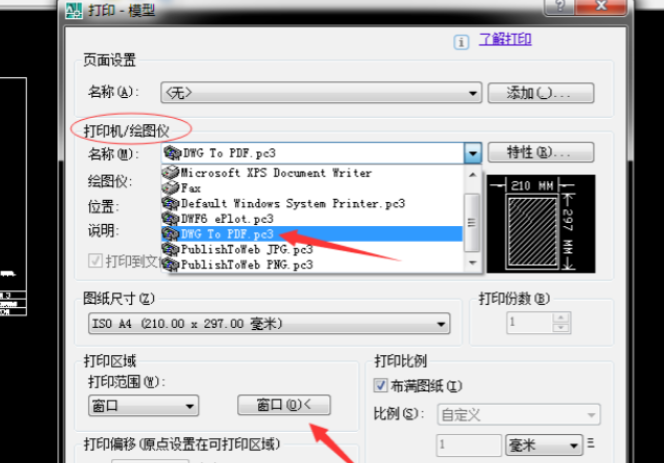
Task: Click the help question mark button
Action: (560, 6)
